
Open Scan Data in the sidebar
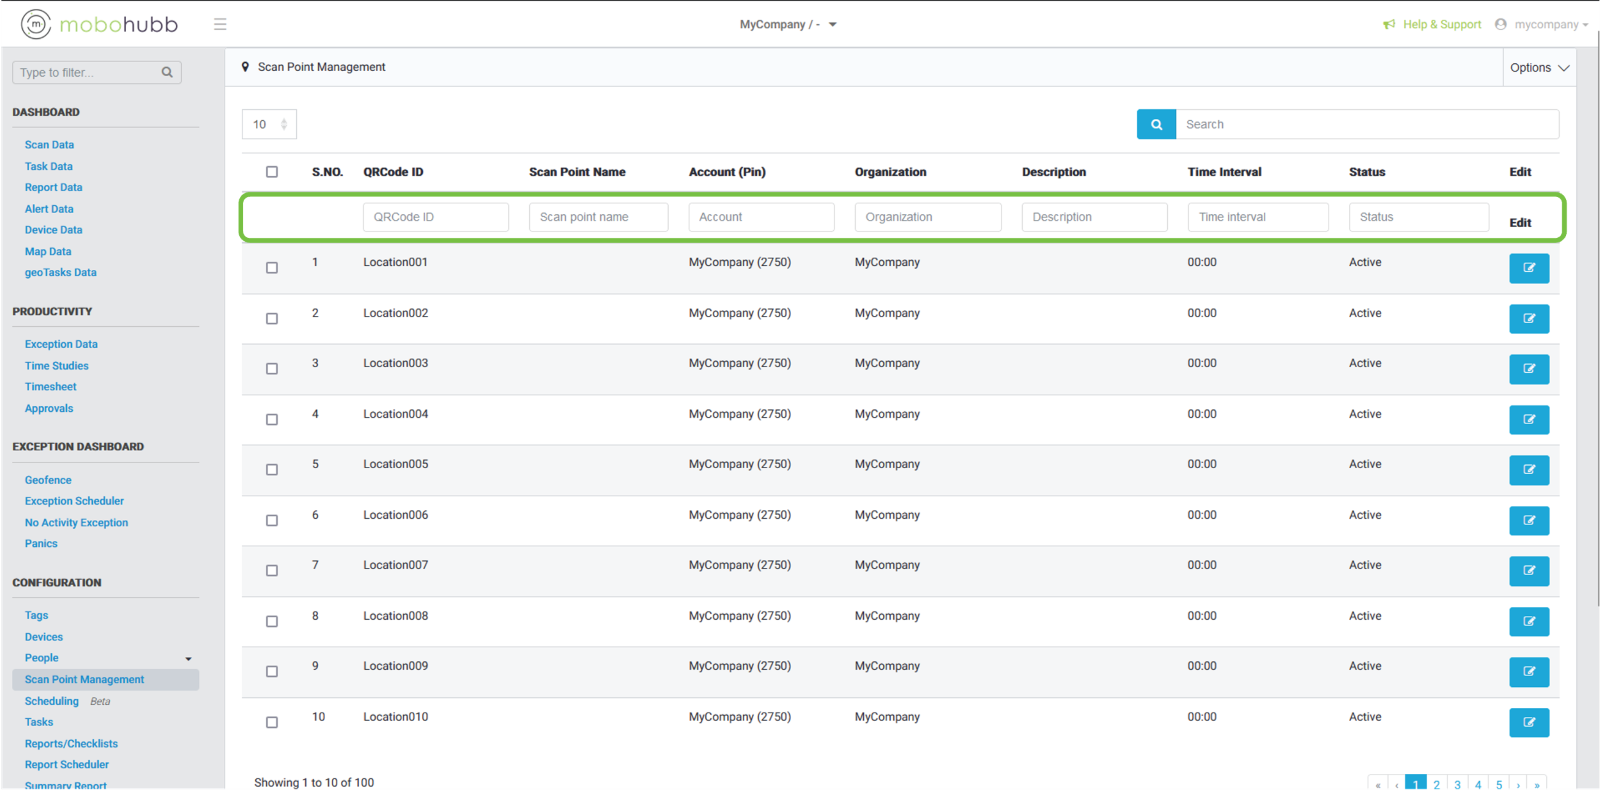pos(49,145)
